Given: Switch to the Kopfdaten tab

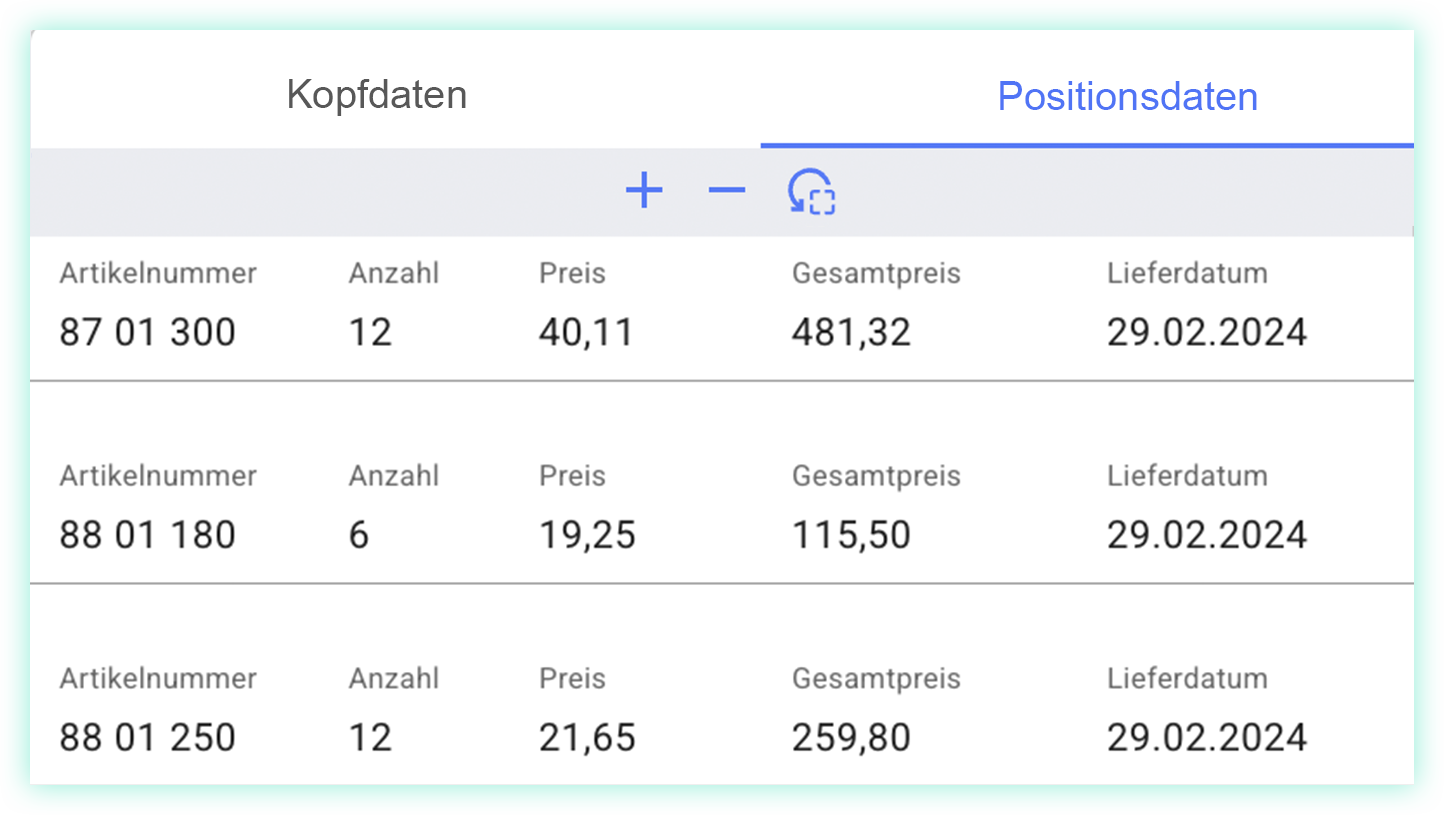Looking at the screenshot, I should [x=377, y=95].
